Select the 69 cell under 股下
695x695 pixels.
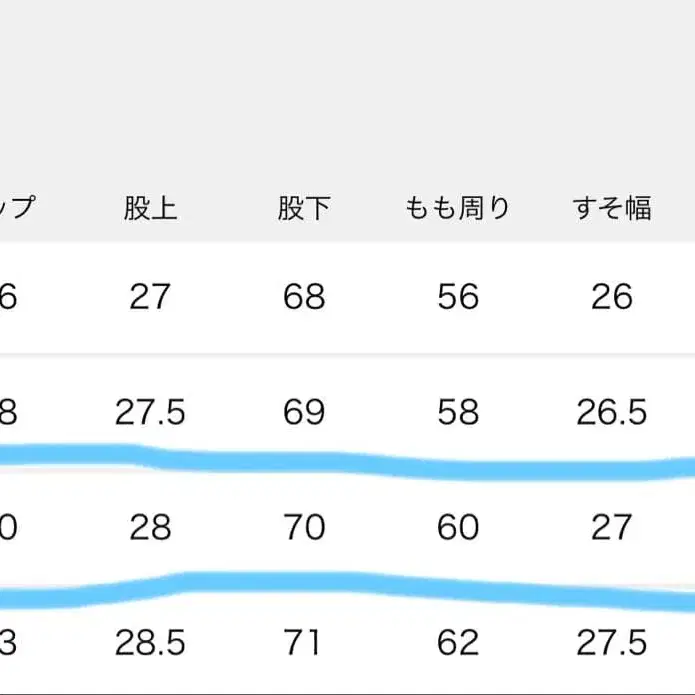tap(304, 412)
